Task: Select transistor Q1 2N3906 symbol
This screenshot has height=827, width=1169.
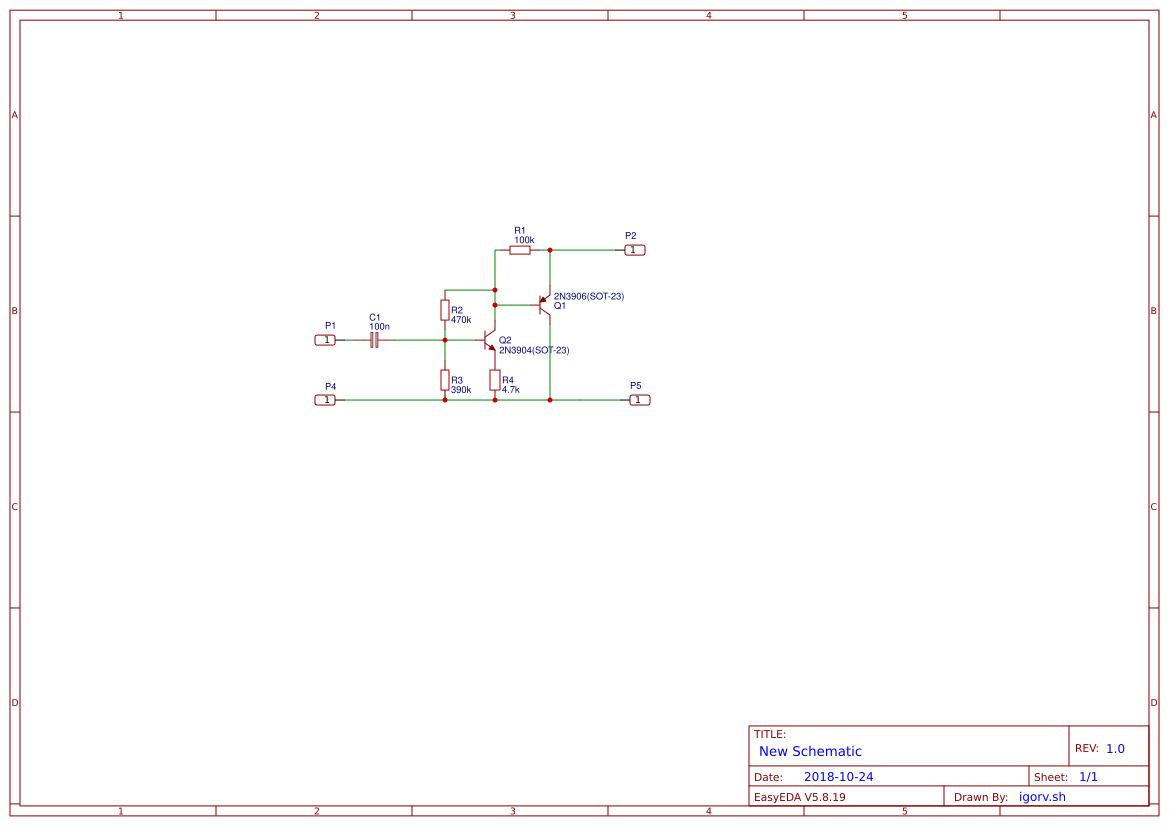Action: click(x=544, y=303)
